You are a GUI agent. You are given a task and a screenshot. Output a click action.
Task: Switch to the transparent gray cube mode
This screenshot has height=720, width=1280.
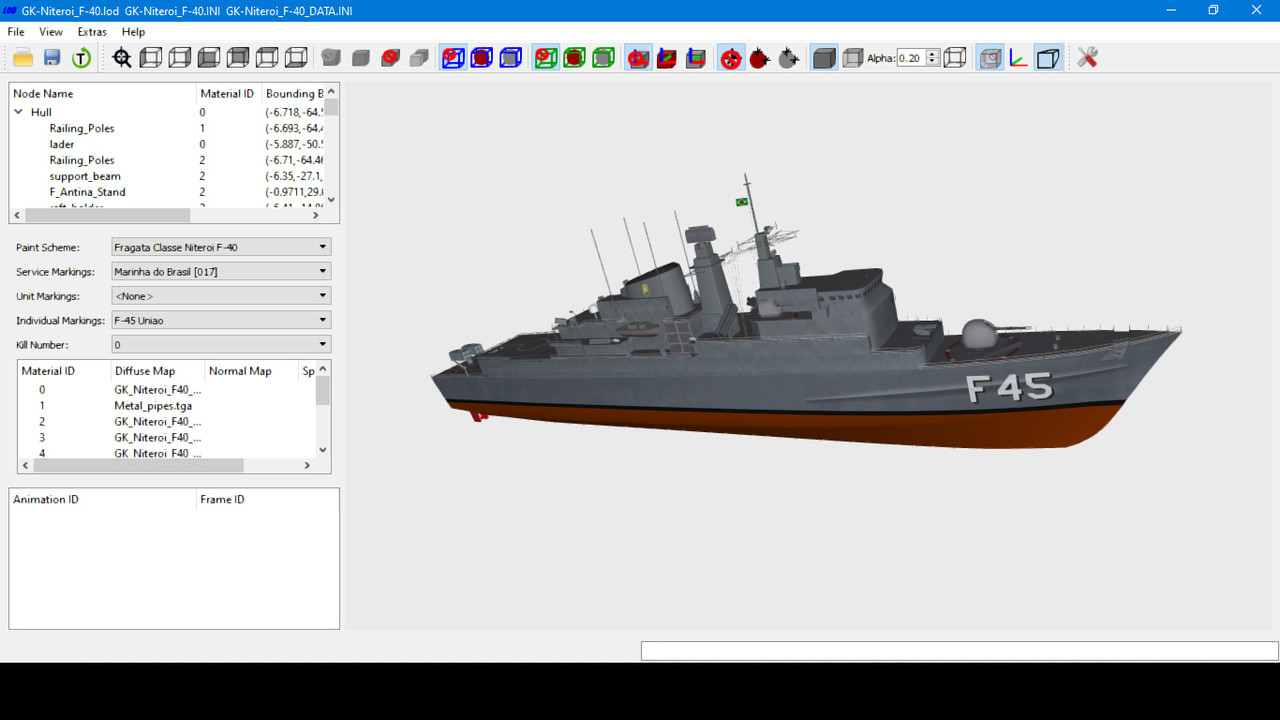[x=852, y=58]
